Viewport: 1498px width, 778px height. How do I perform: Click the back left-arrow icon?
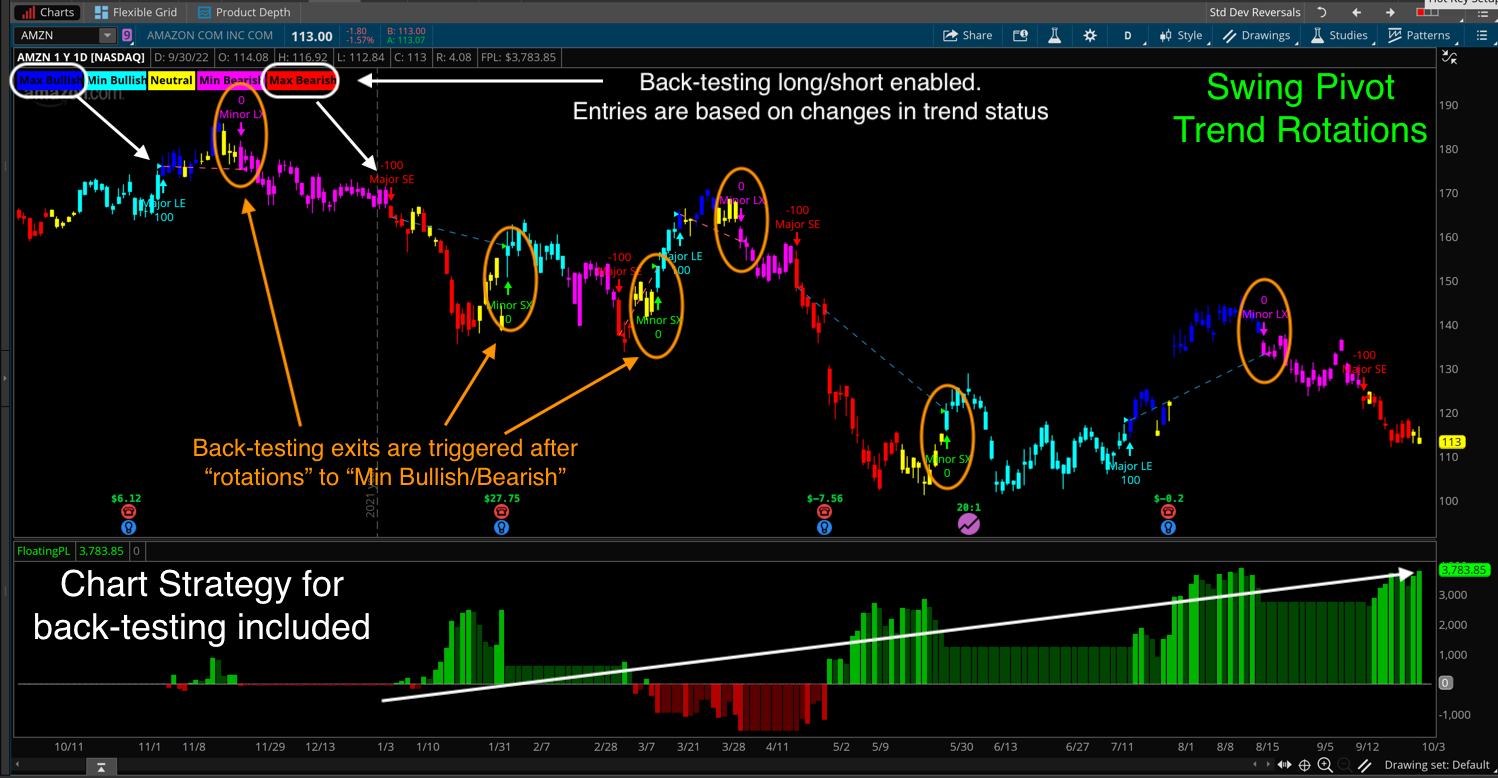pyautogui.click(x=1356, y=12)
